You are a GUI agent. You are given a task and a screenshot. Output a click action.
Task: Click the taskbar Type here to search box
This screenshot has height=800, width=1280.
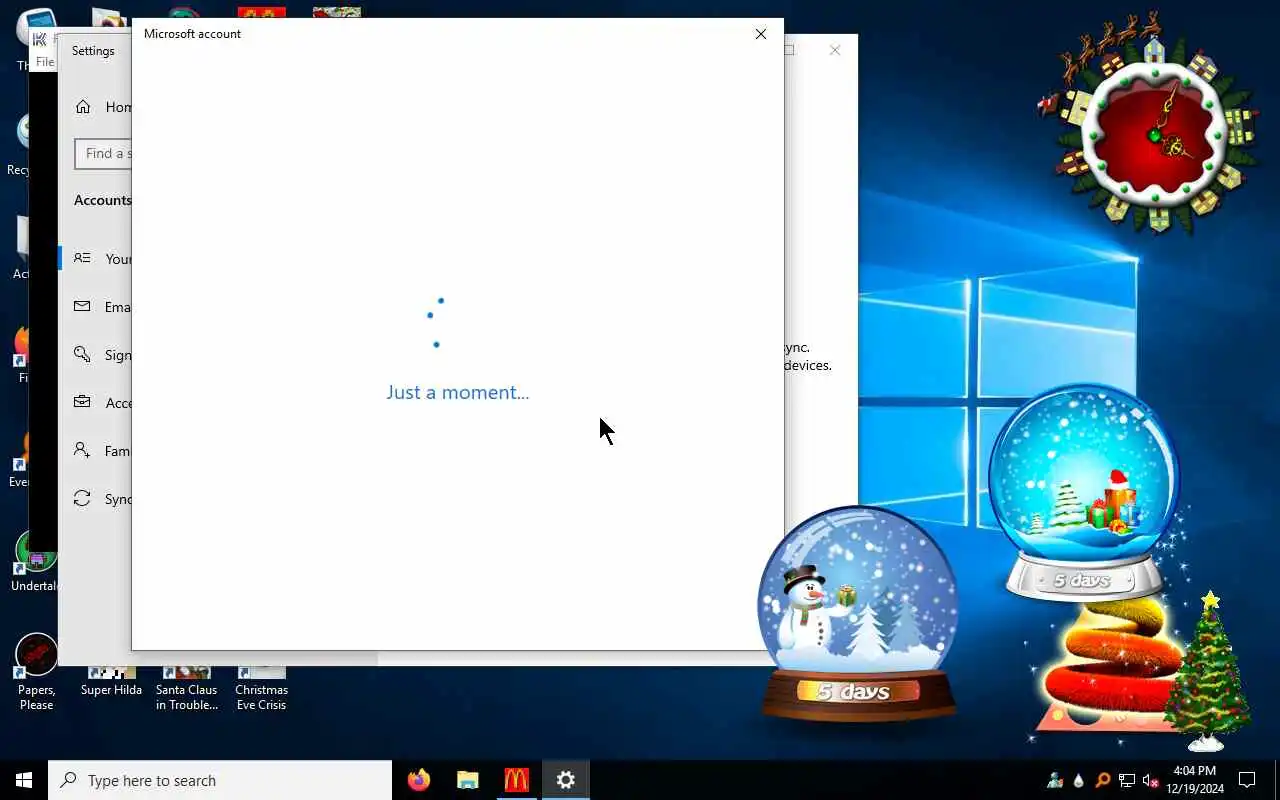pos(220,780)
